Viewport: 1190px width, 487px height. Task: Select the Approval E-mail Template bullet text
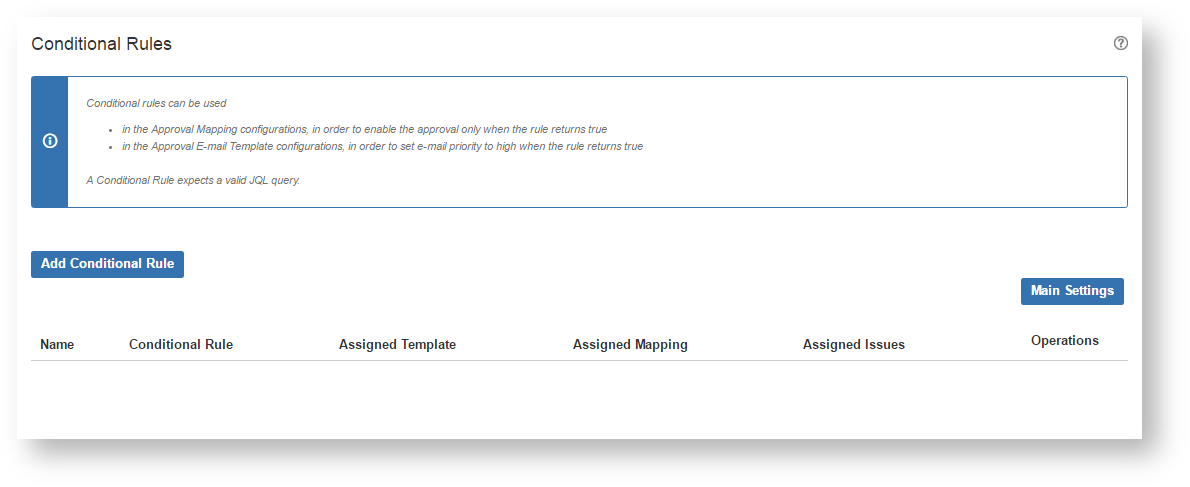[382, 146]
